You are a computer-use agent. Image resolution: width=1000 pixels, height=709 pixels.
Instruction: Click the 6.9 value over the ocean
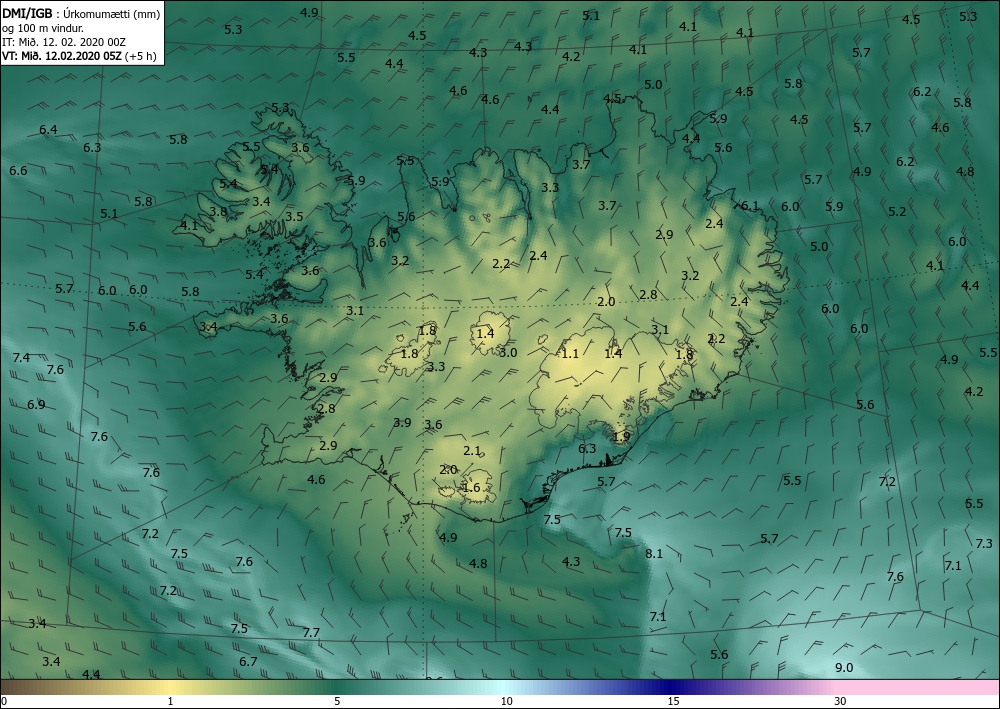click(36, 404)
